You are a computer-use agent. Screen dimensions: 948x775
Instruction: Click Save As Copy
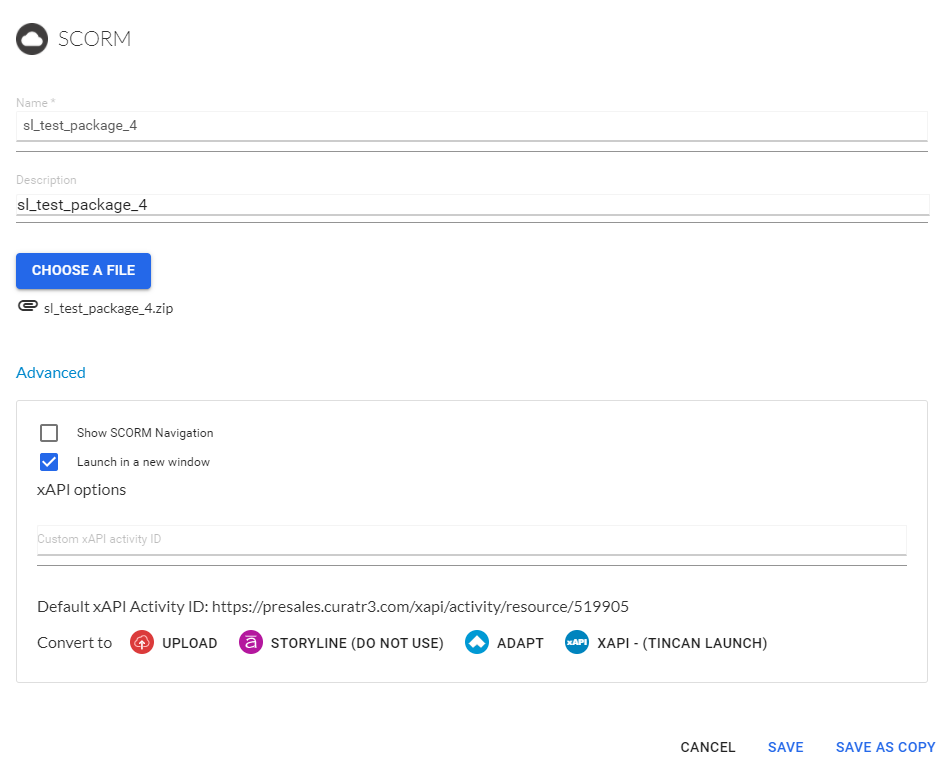pos(885,747)
